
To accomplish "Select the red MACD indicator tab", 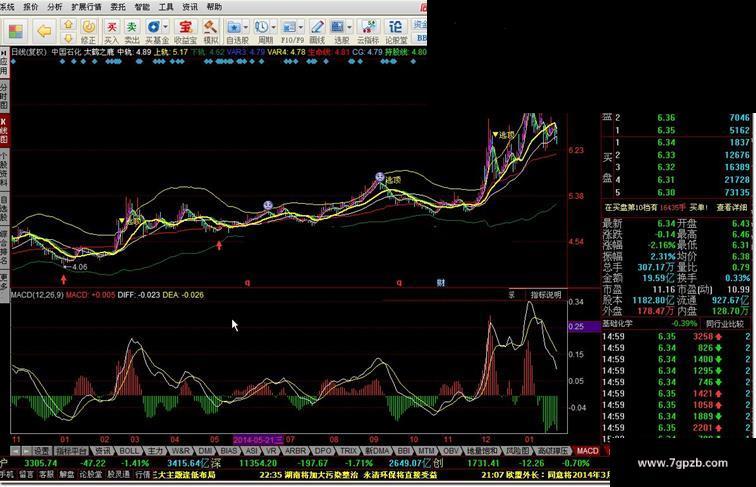I will pos(588,451).
